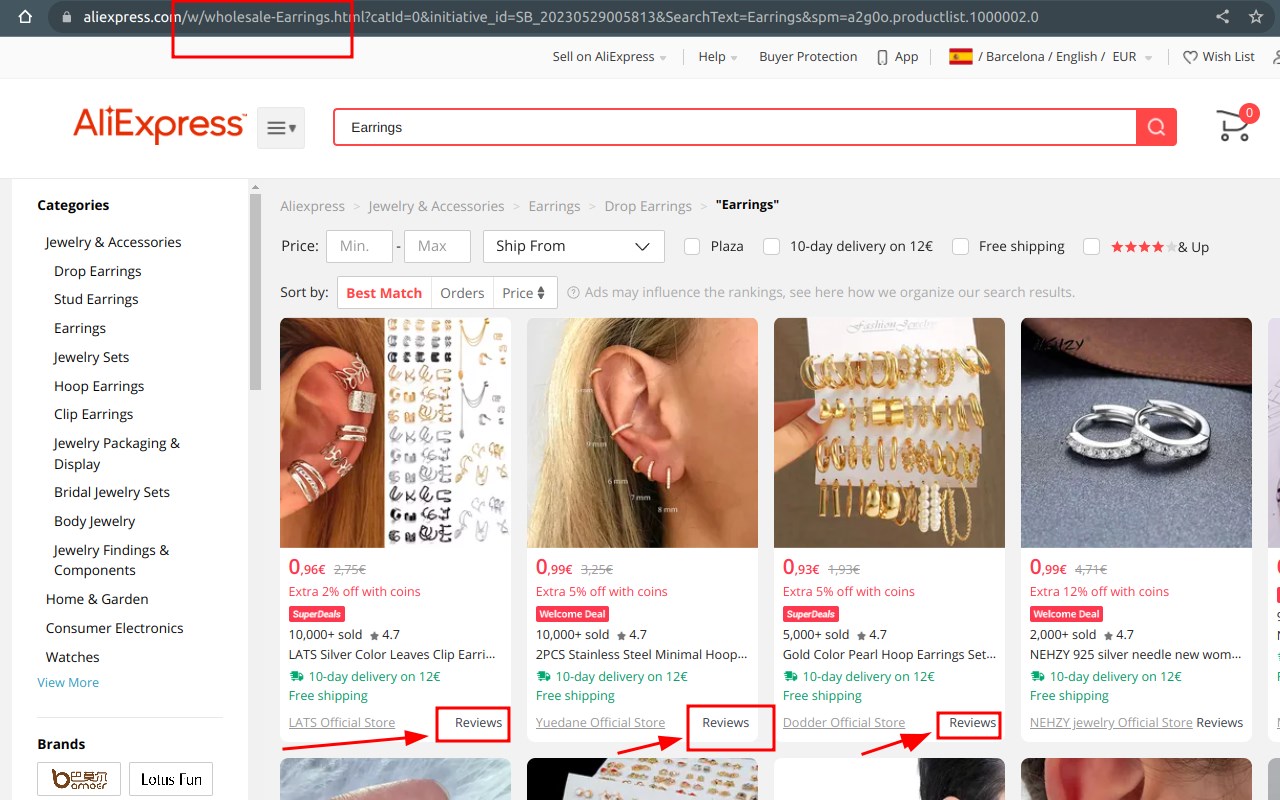Bookmark this page with the star icon
The height and width of the screenshot is (800, 1280).
pos(1256,16)
